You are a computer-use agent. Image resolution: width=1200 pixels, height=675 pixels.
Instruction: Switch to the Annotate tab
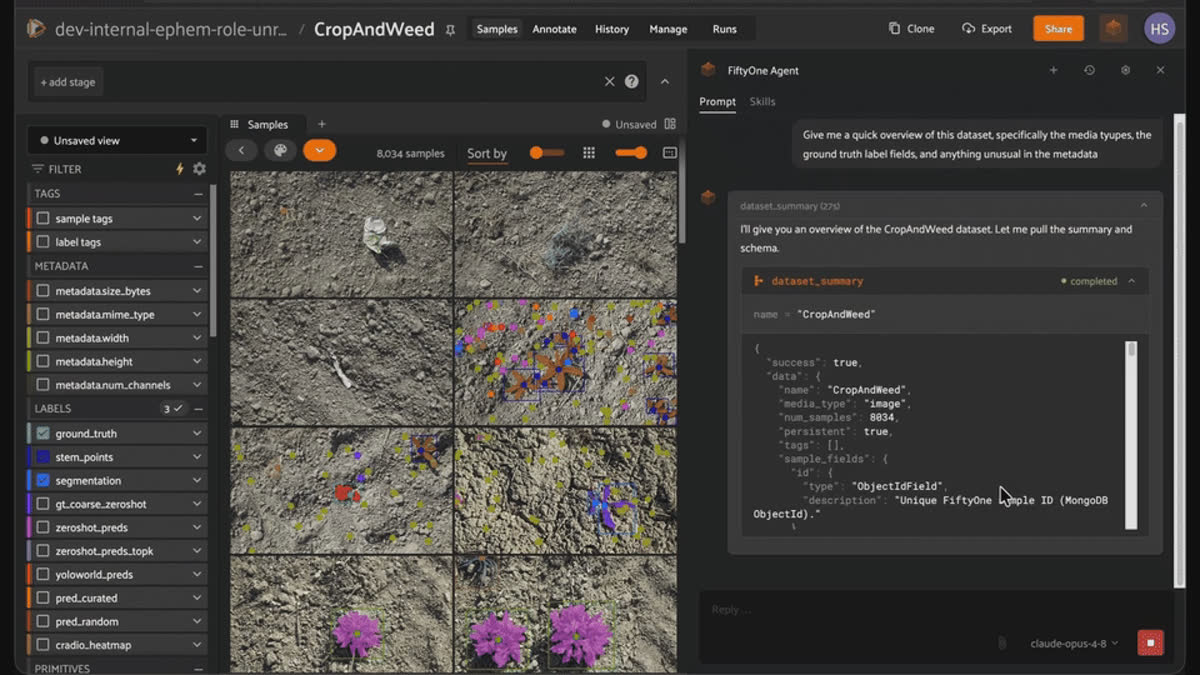tap(554, 29)
